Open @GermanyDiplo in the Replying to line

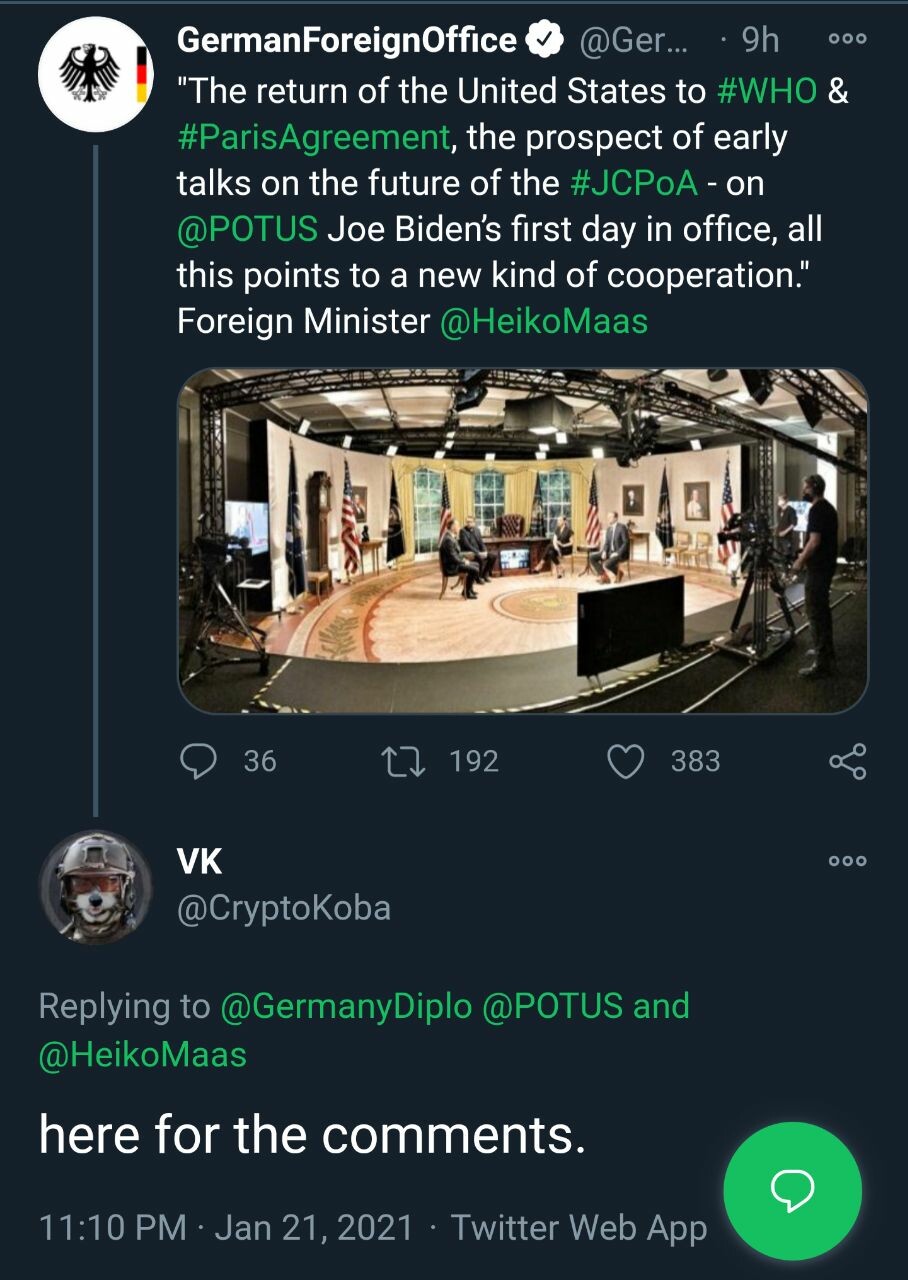[346, 1005]
